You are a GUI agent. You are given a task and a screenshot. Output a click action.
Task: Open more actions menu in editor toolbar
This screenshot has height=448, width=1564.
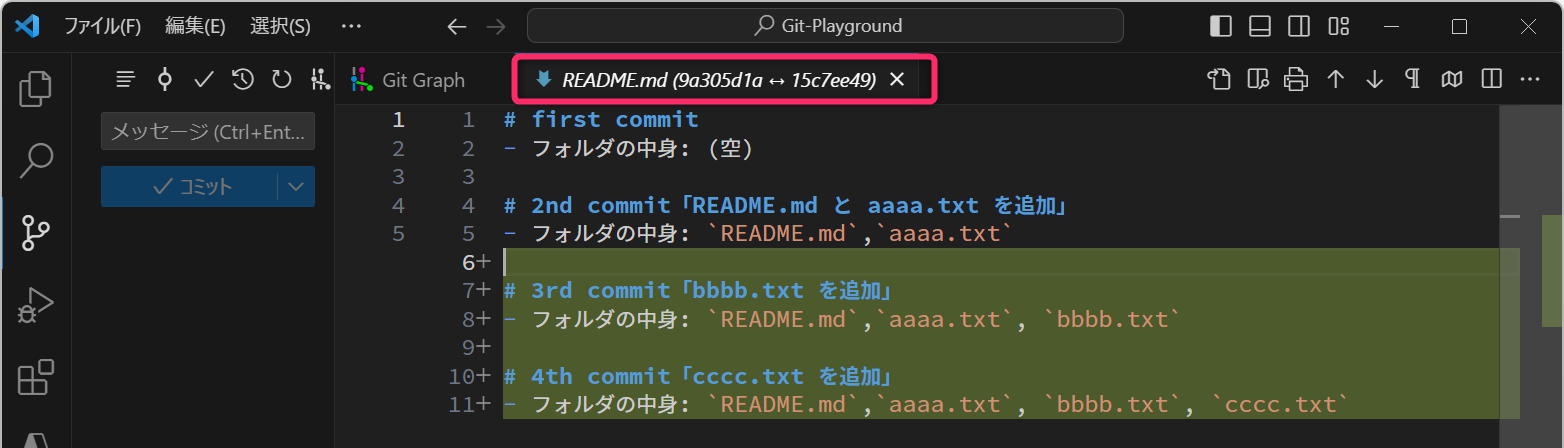tap(1530, 79)
